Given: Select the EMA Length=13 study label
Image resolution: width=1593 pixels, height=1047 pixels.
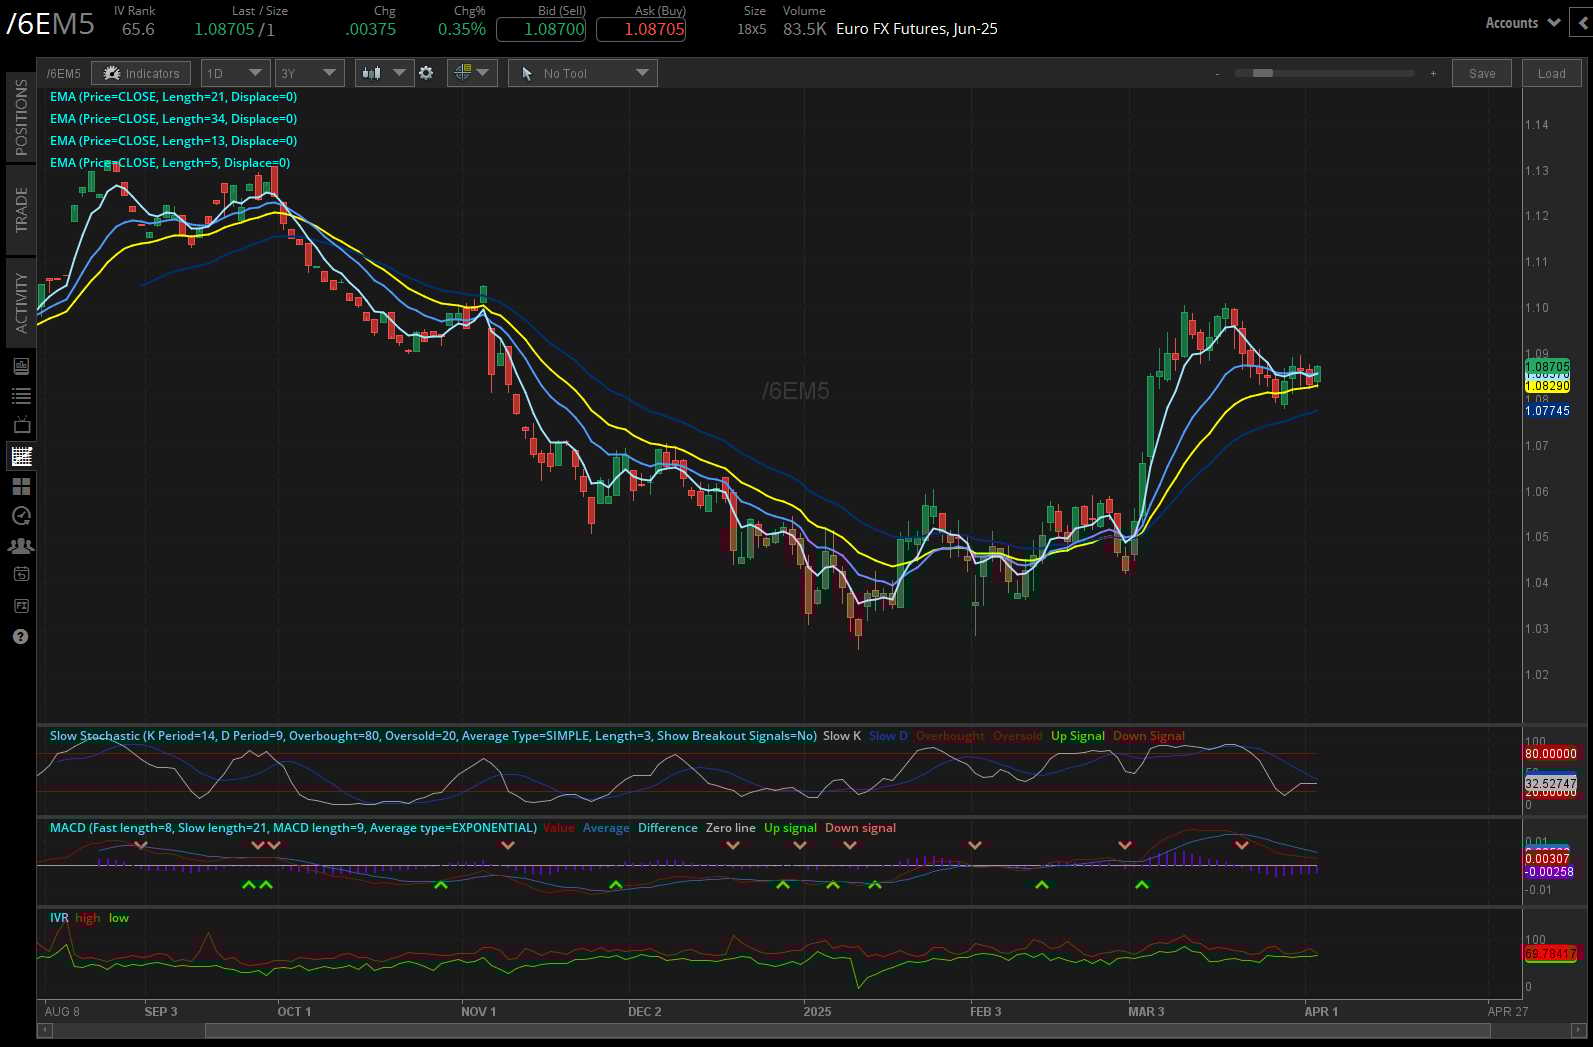Looking at the screenshot, I should click(x=173, y=141).
